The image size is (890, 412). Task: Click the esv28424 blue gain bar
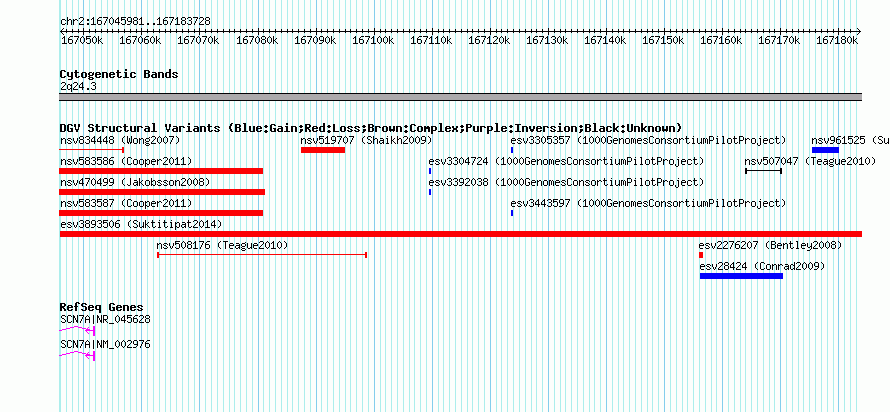(x=741, y=276)
